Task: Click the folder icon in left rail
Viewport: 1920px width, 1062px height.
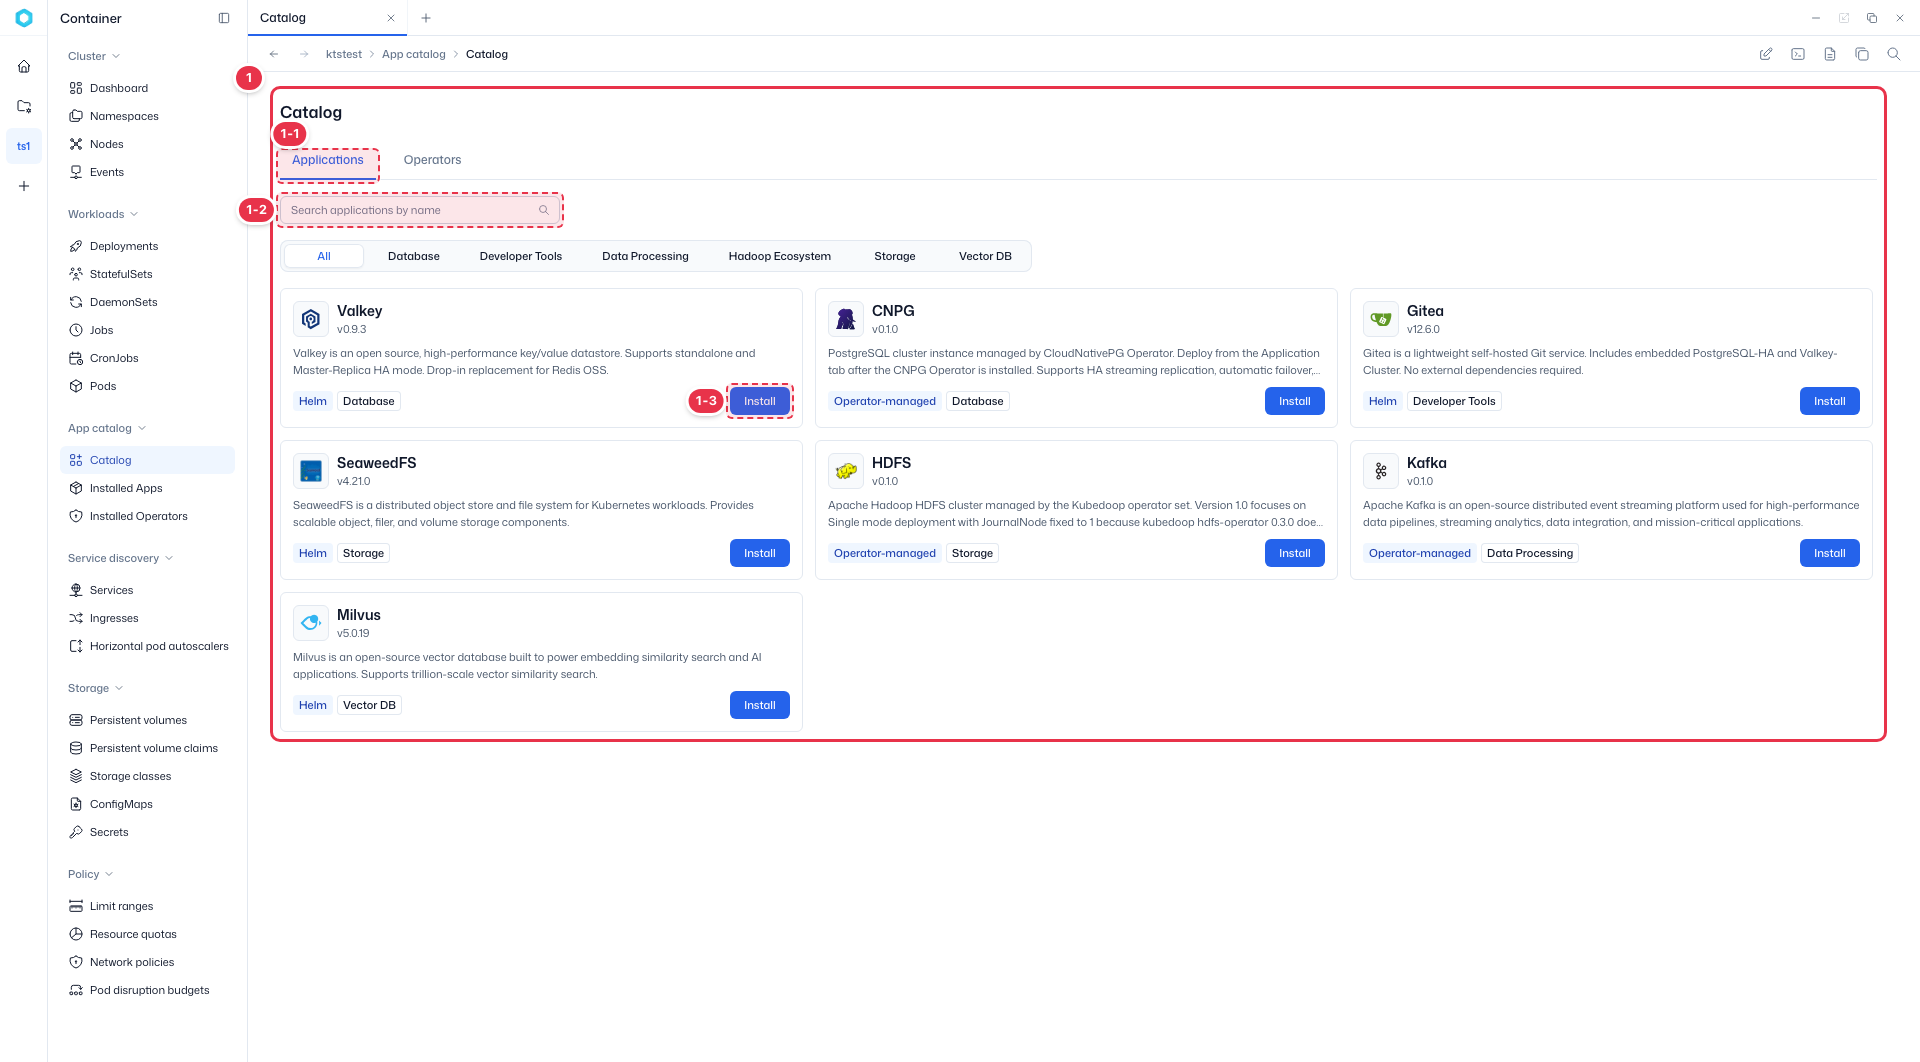Action: [x=24, y=106]
